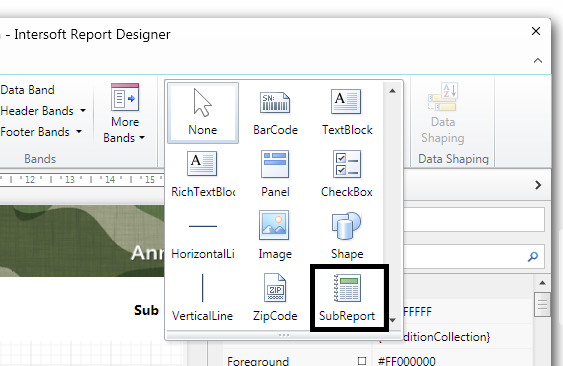This screenshot has width=563, height=366.
Task: Choose the BarCode control
Action: (x=275, y=113)
